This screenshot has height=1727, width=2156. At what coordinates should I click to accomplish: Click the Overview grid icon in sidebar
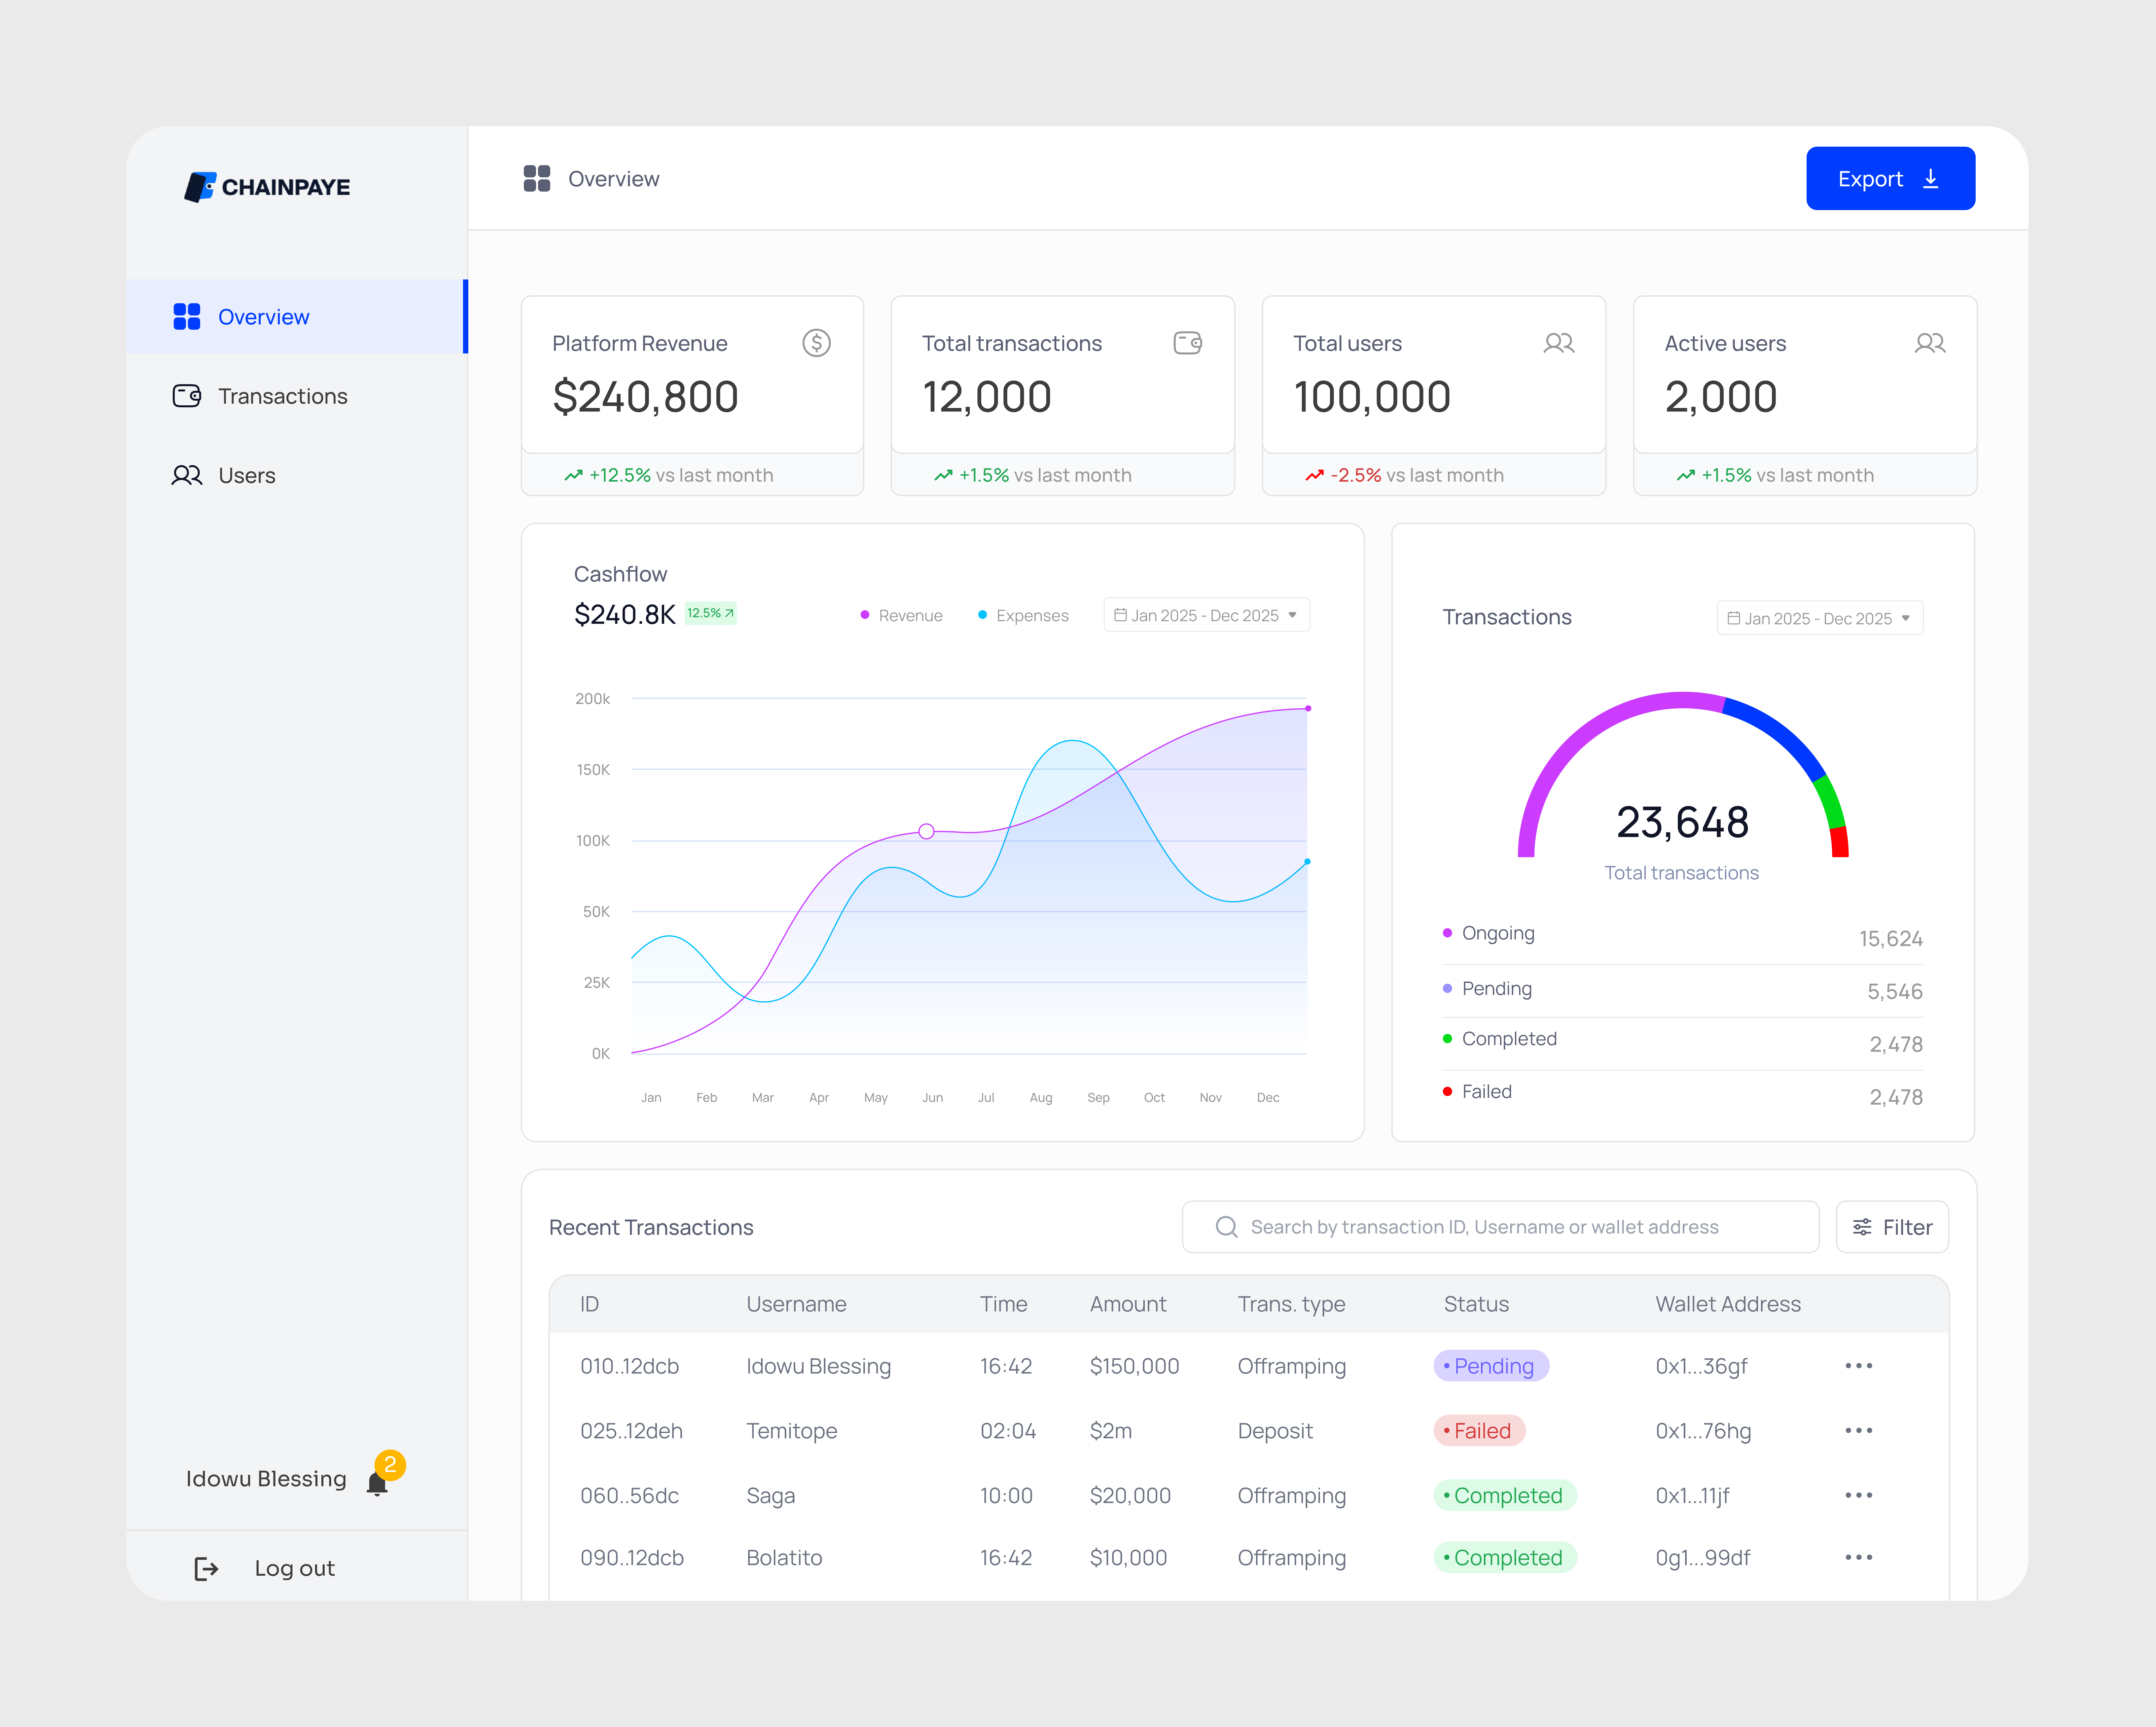187,317
